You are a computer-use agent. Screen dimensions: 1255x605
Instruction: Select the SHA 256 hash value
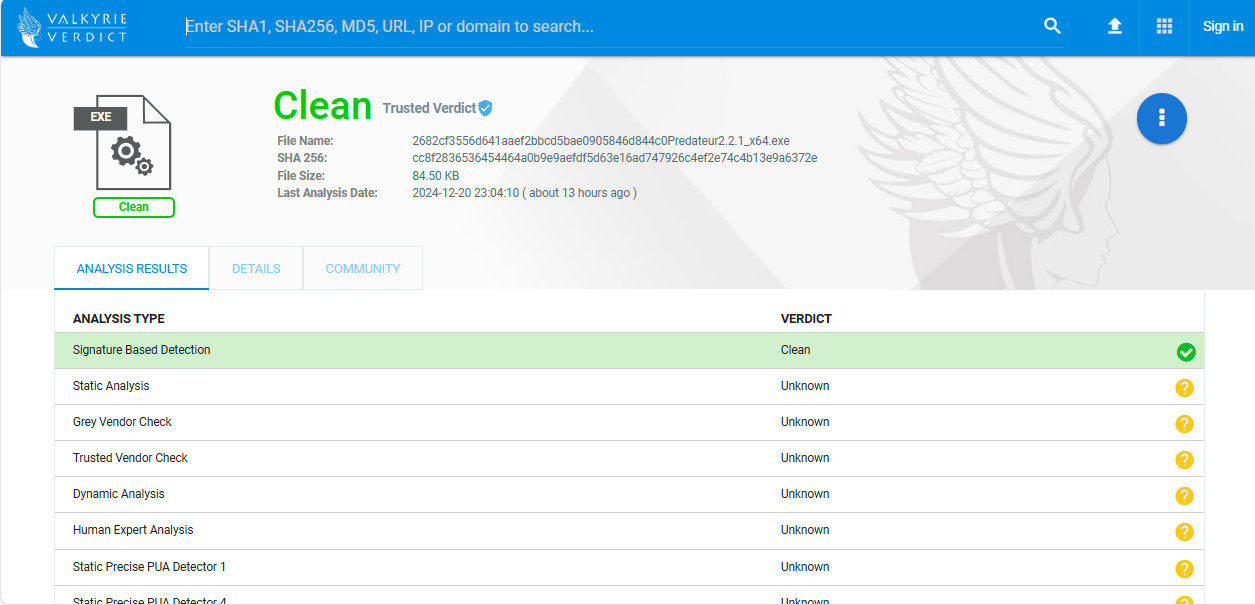[x=615, y=158]
